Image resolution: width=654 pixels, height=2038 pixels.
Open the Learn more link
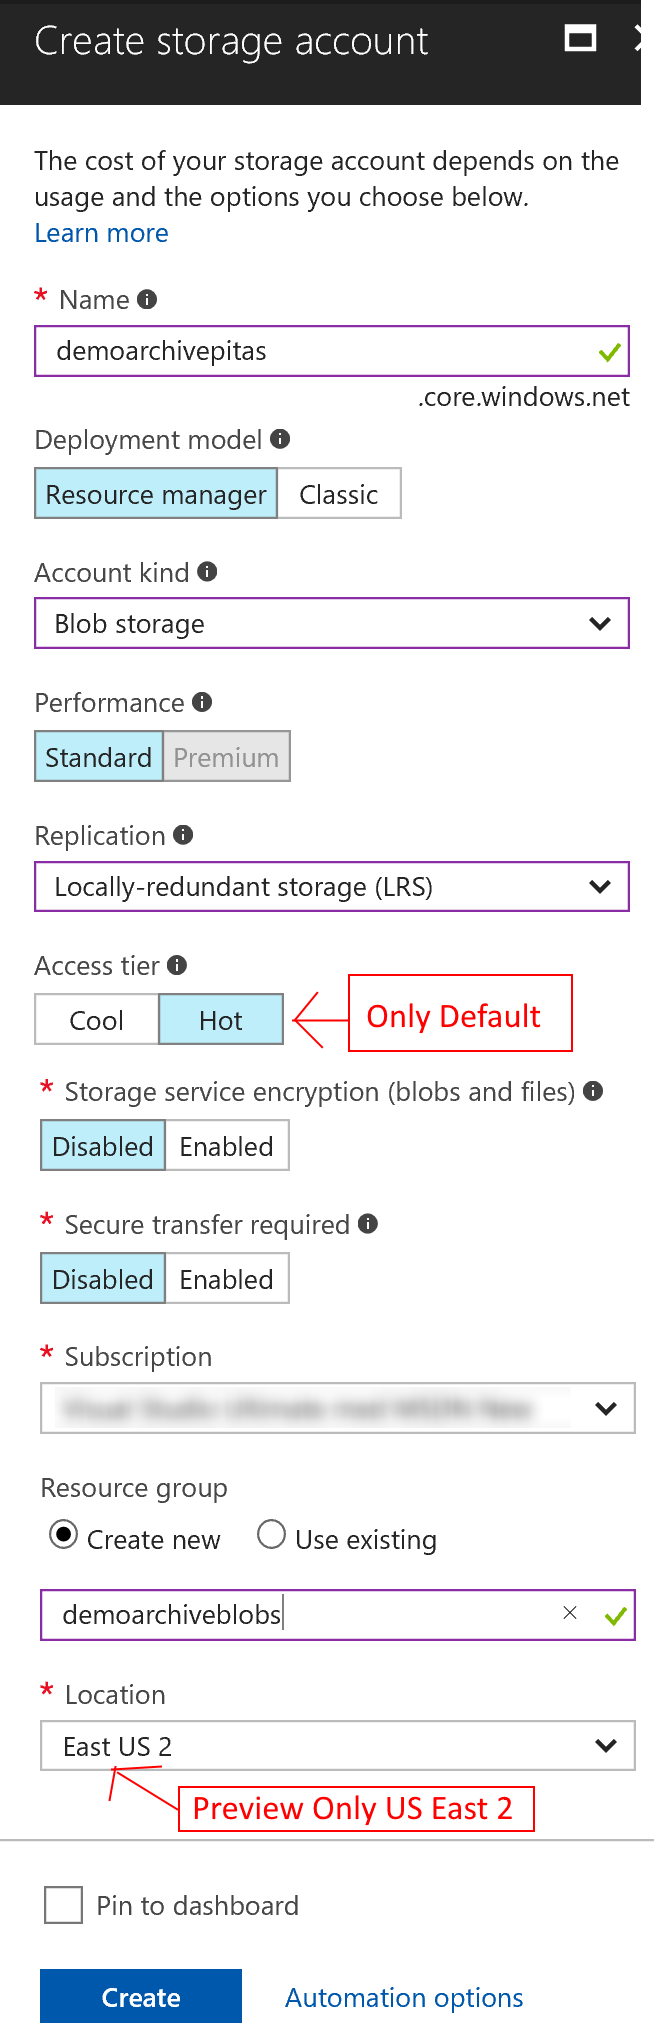click(101, 233)
